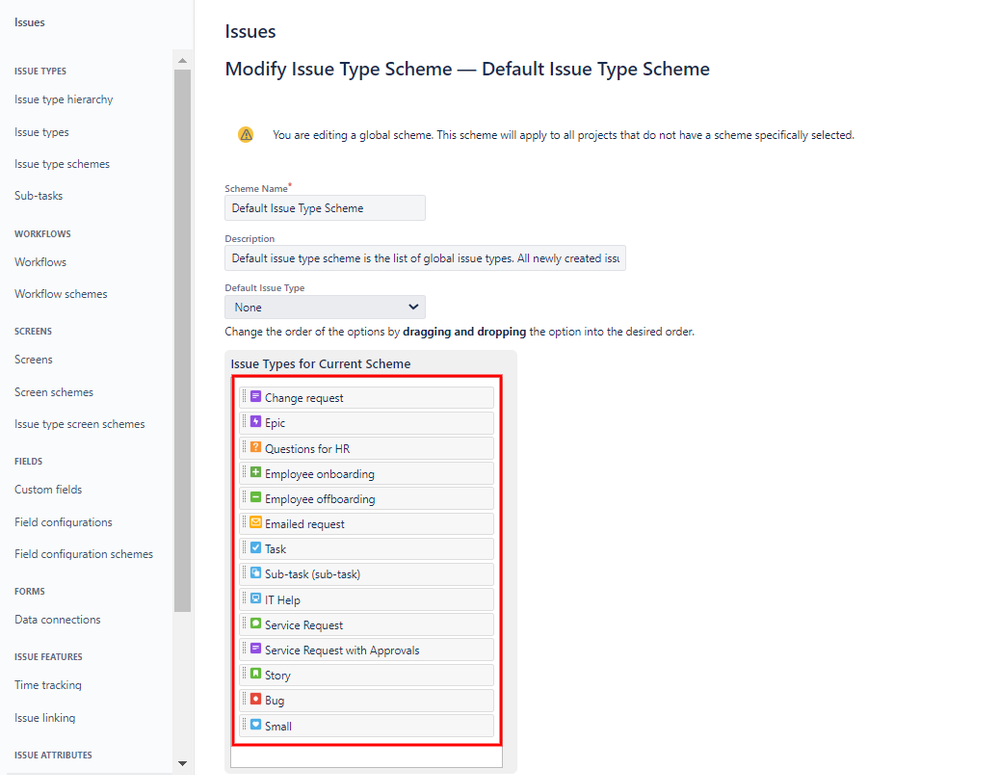The width and height of the screenshot is (999, 775).
Task: Click the Sub-task issue type icon
Action: tap(255, 572)
